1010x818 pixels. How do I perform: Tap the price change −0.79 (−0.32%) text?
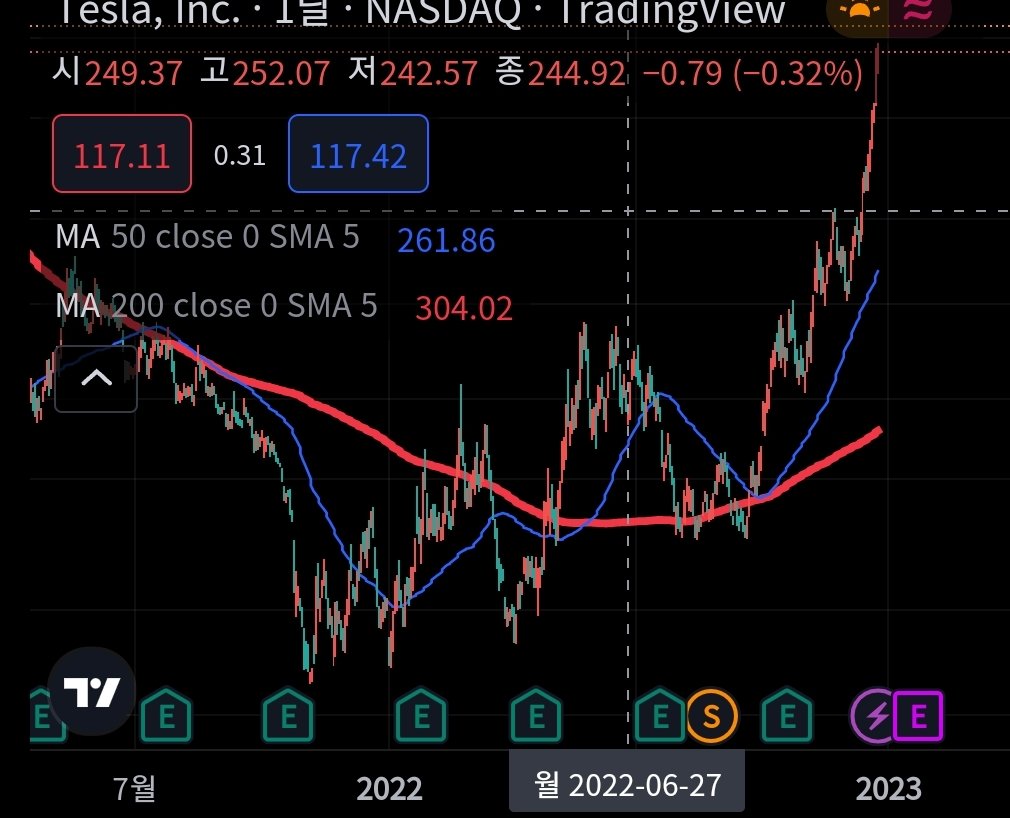pos(752,73)
